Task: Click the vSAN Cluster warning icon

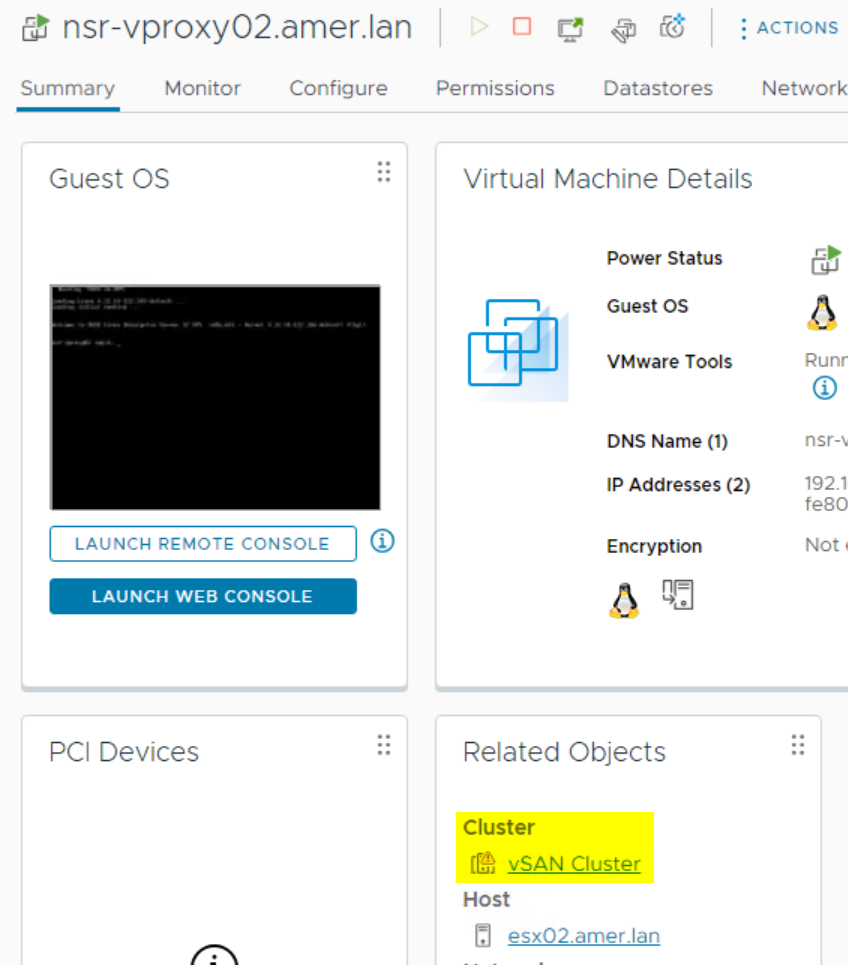Action: click(x=483, y=863)
